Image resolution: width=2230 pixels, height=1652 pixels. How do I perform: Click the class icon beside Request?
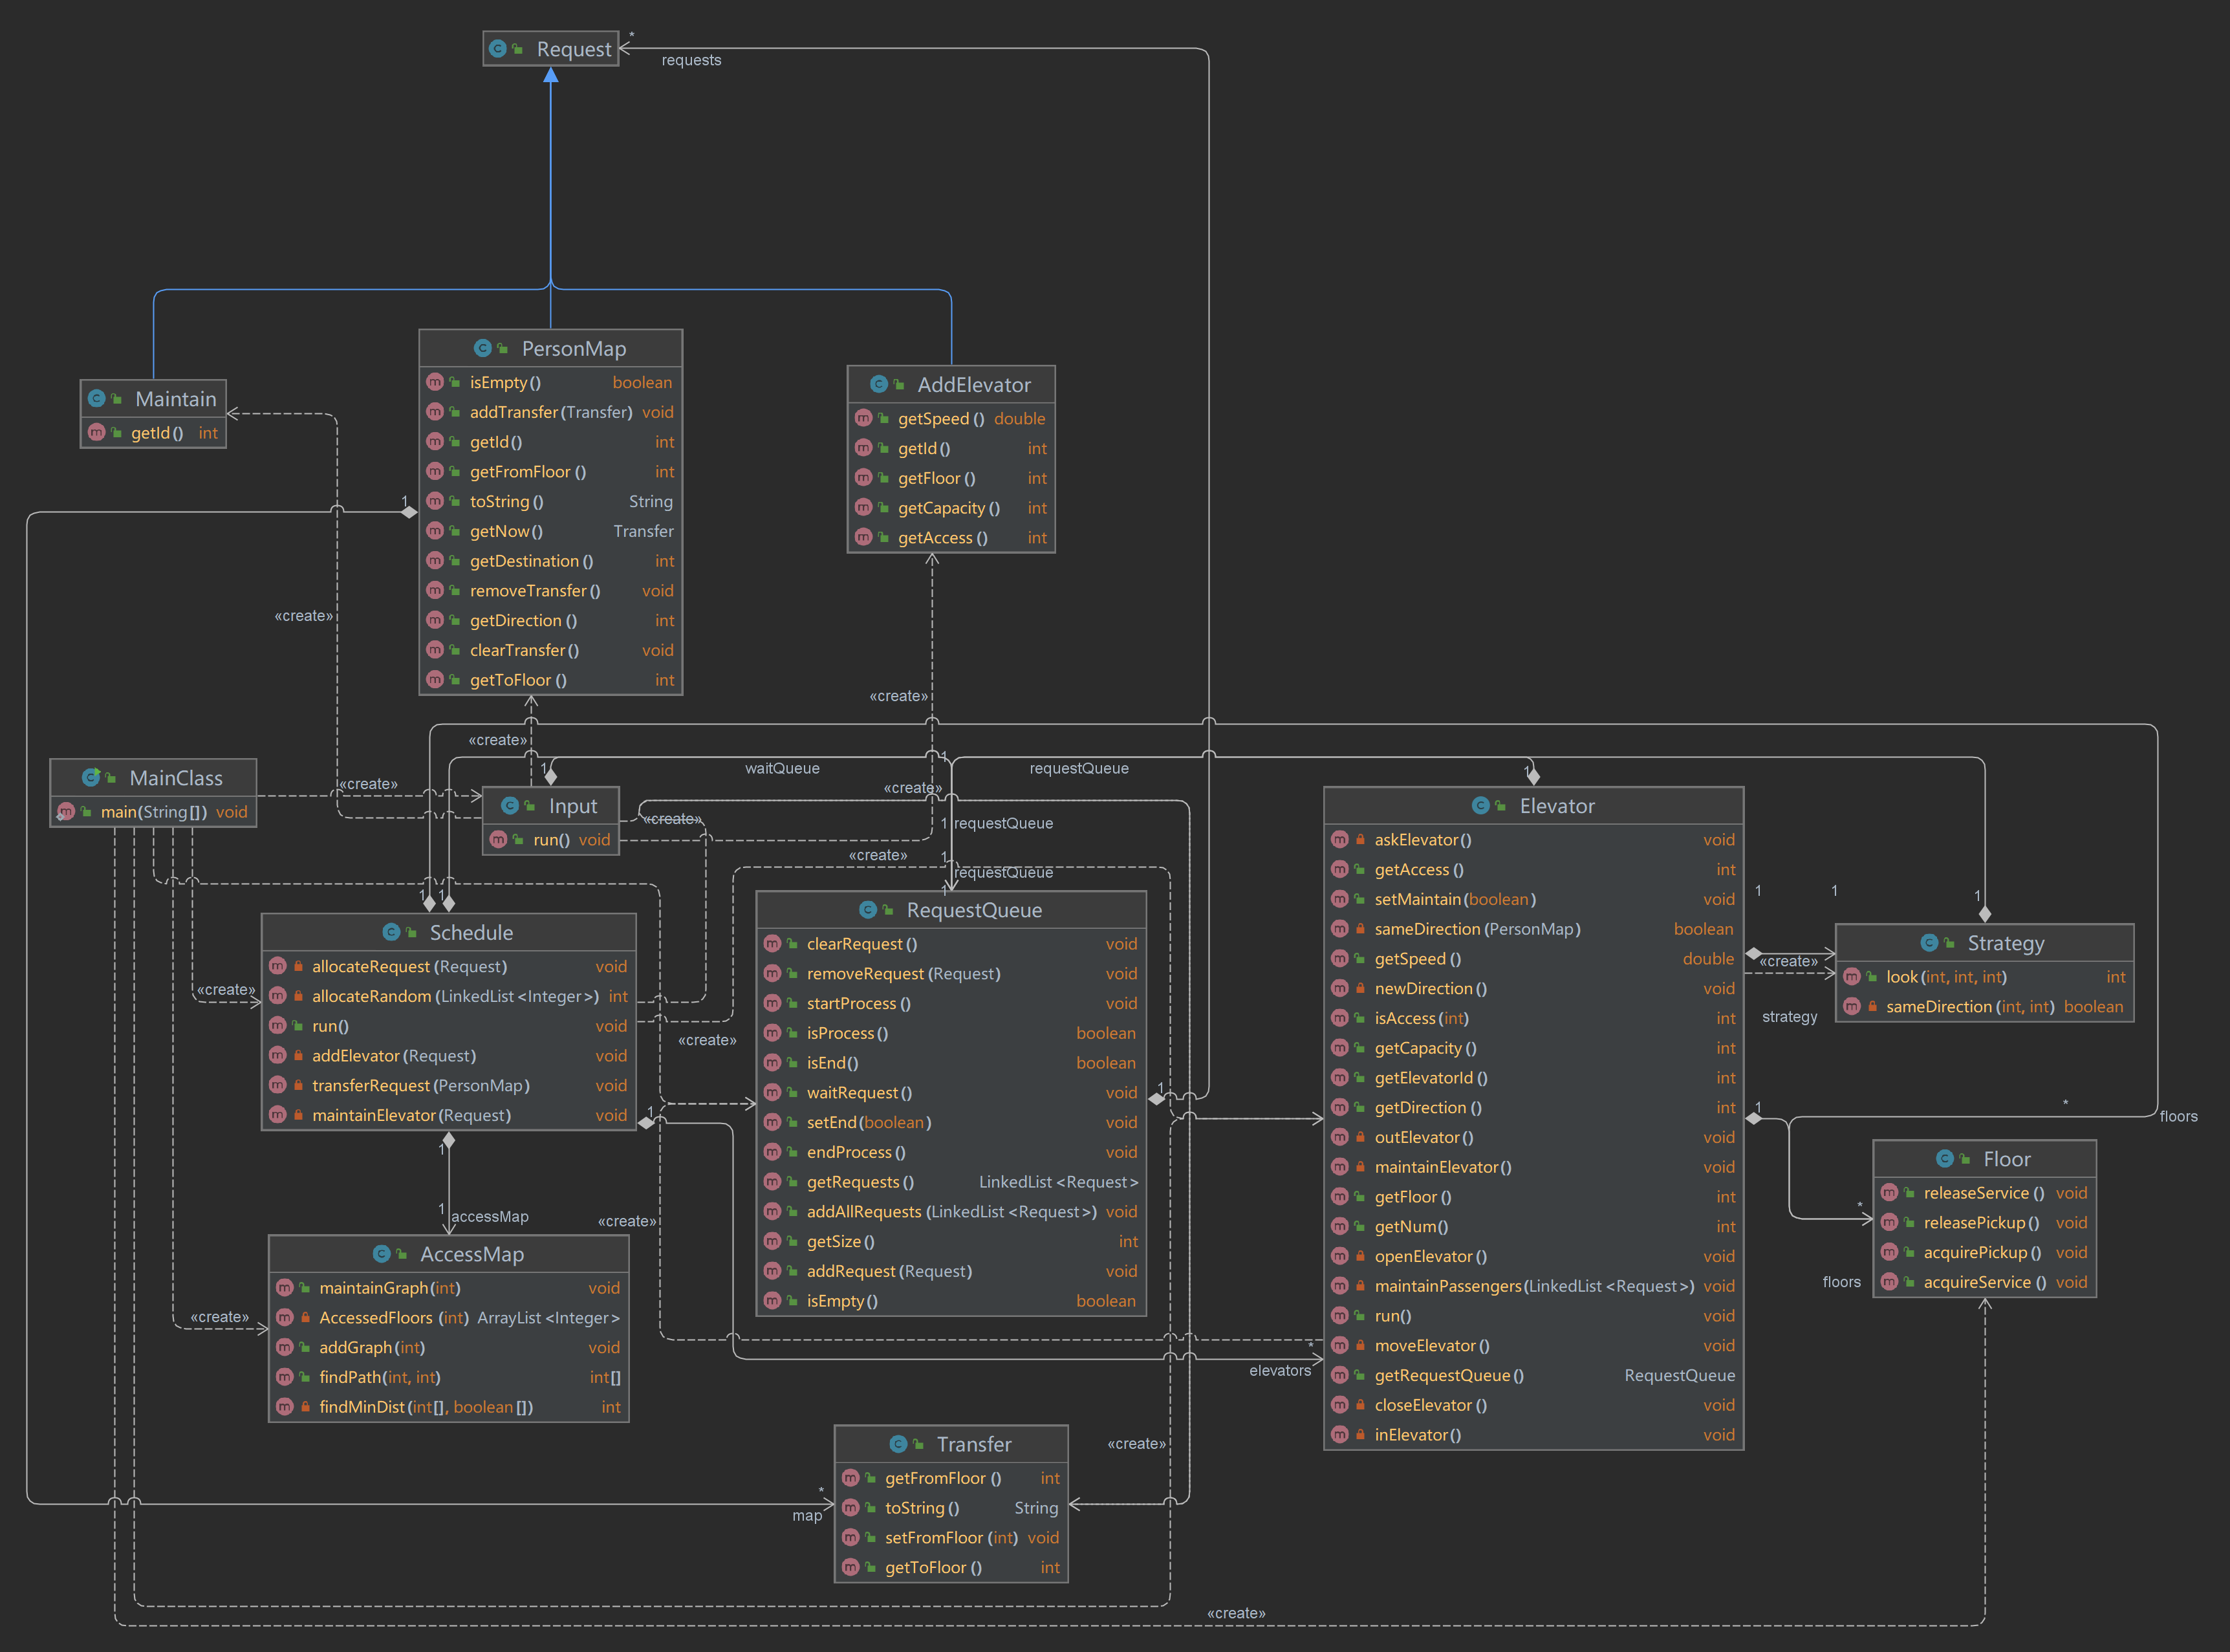click(498, 48)
